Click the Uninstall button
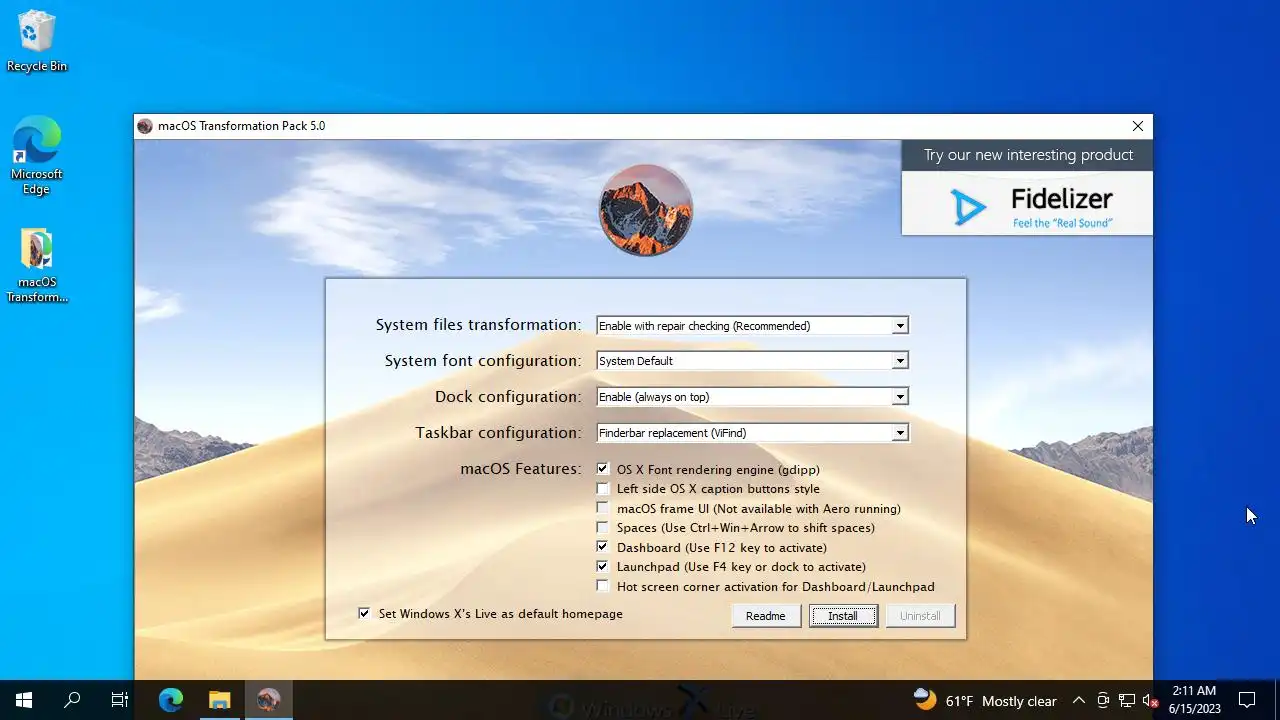 [920, 616]
